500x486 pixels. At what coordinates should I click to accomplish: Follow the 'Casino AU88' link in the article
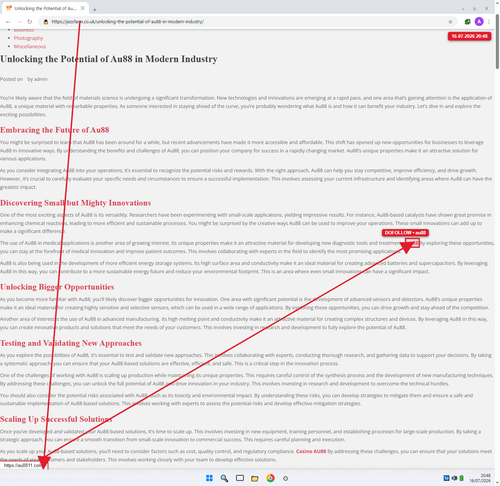[311, 451]
